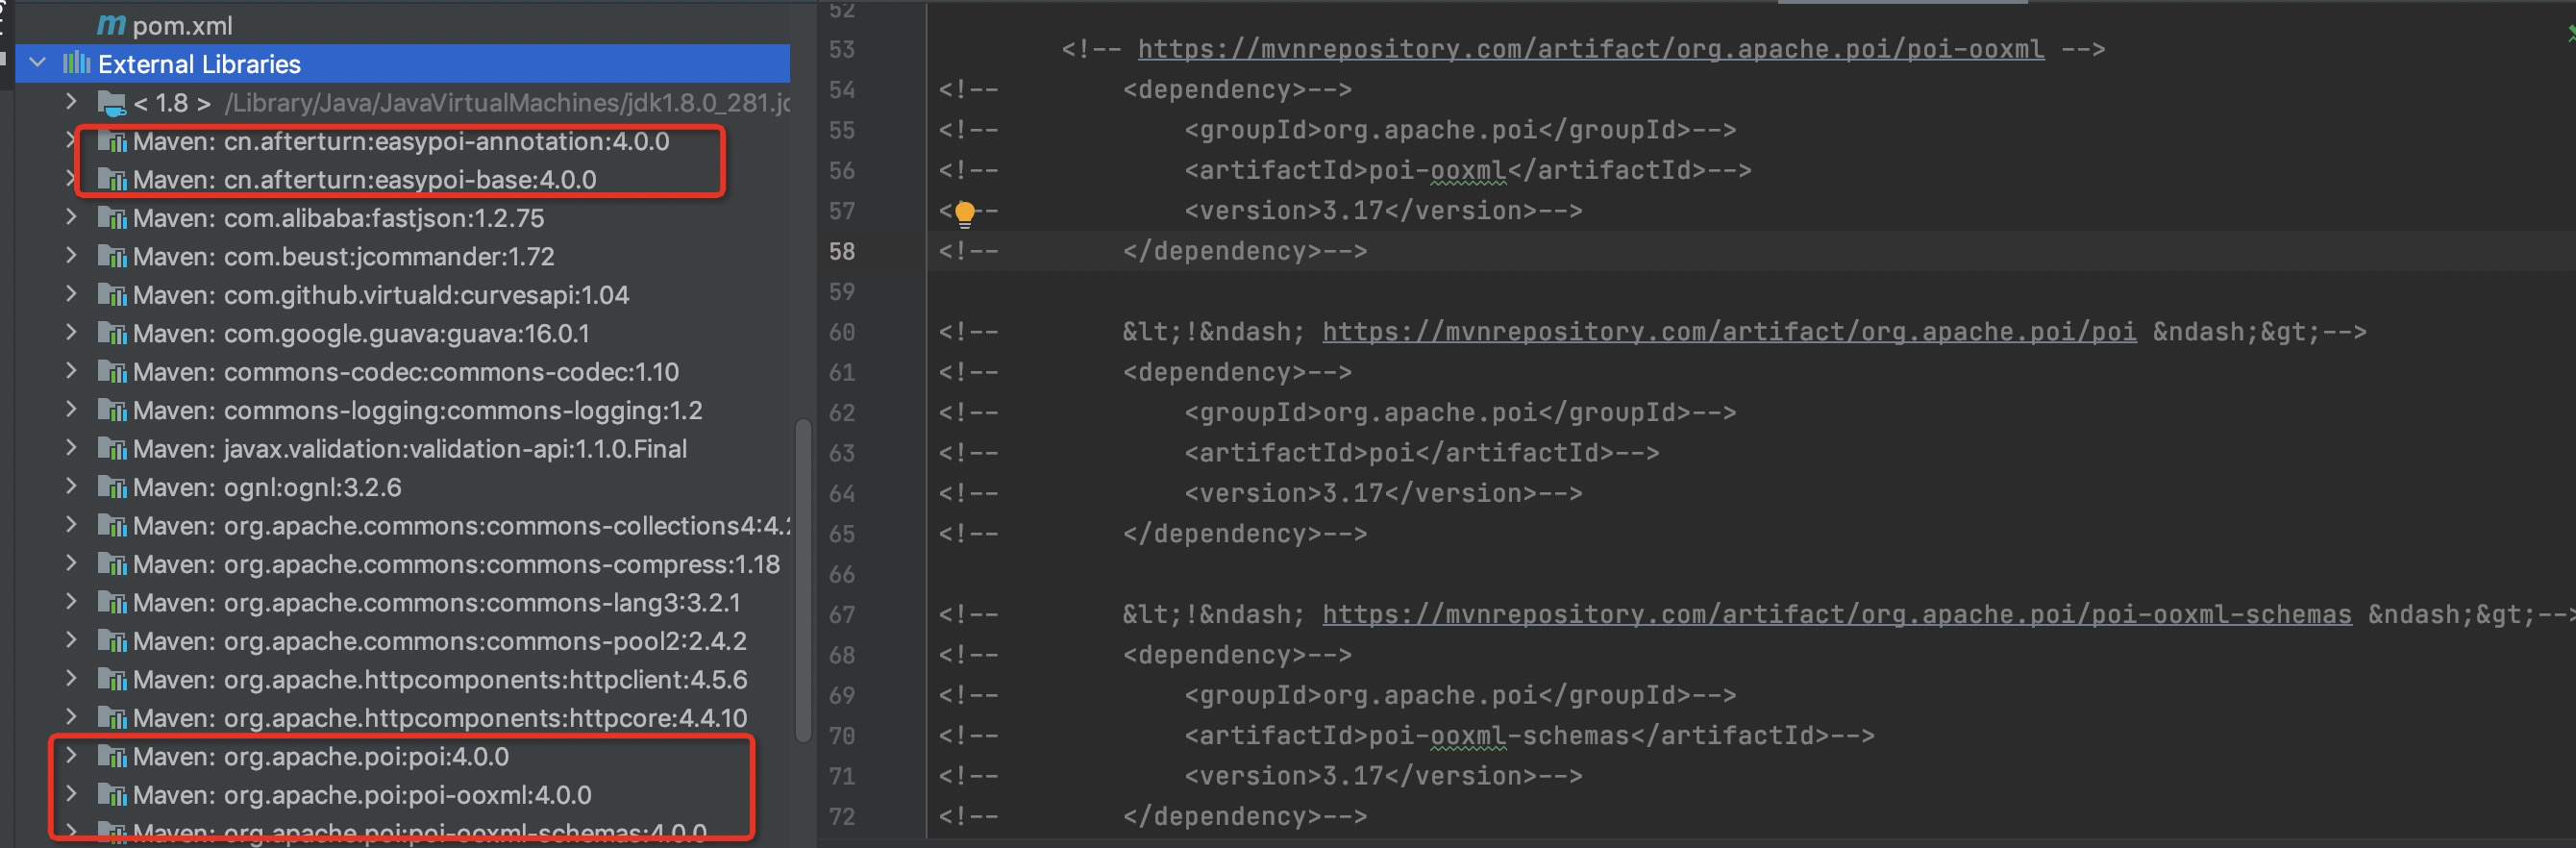
Task: Select the Maven fastjson:1.2.75 row label
Action: click(338, 218)
